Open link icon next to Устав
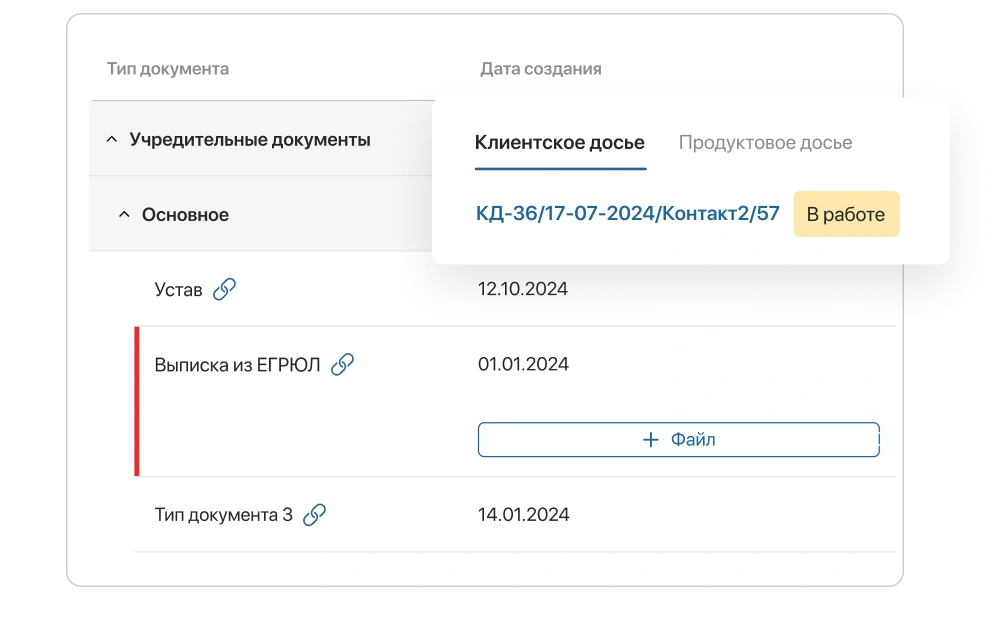 (x=224, y=289)
